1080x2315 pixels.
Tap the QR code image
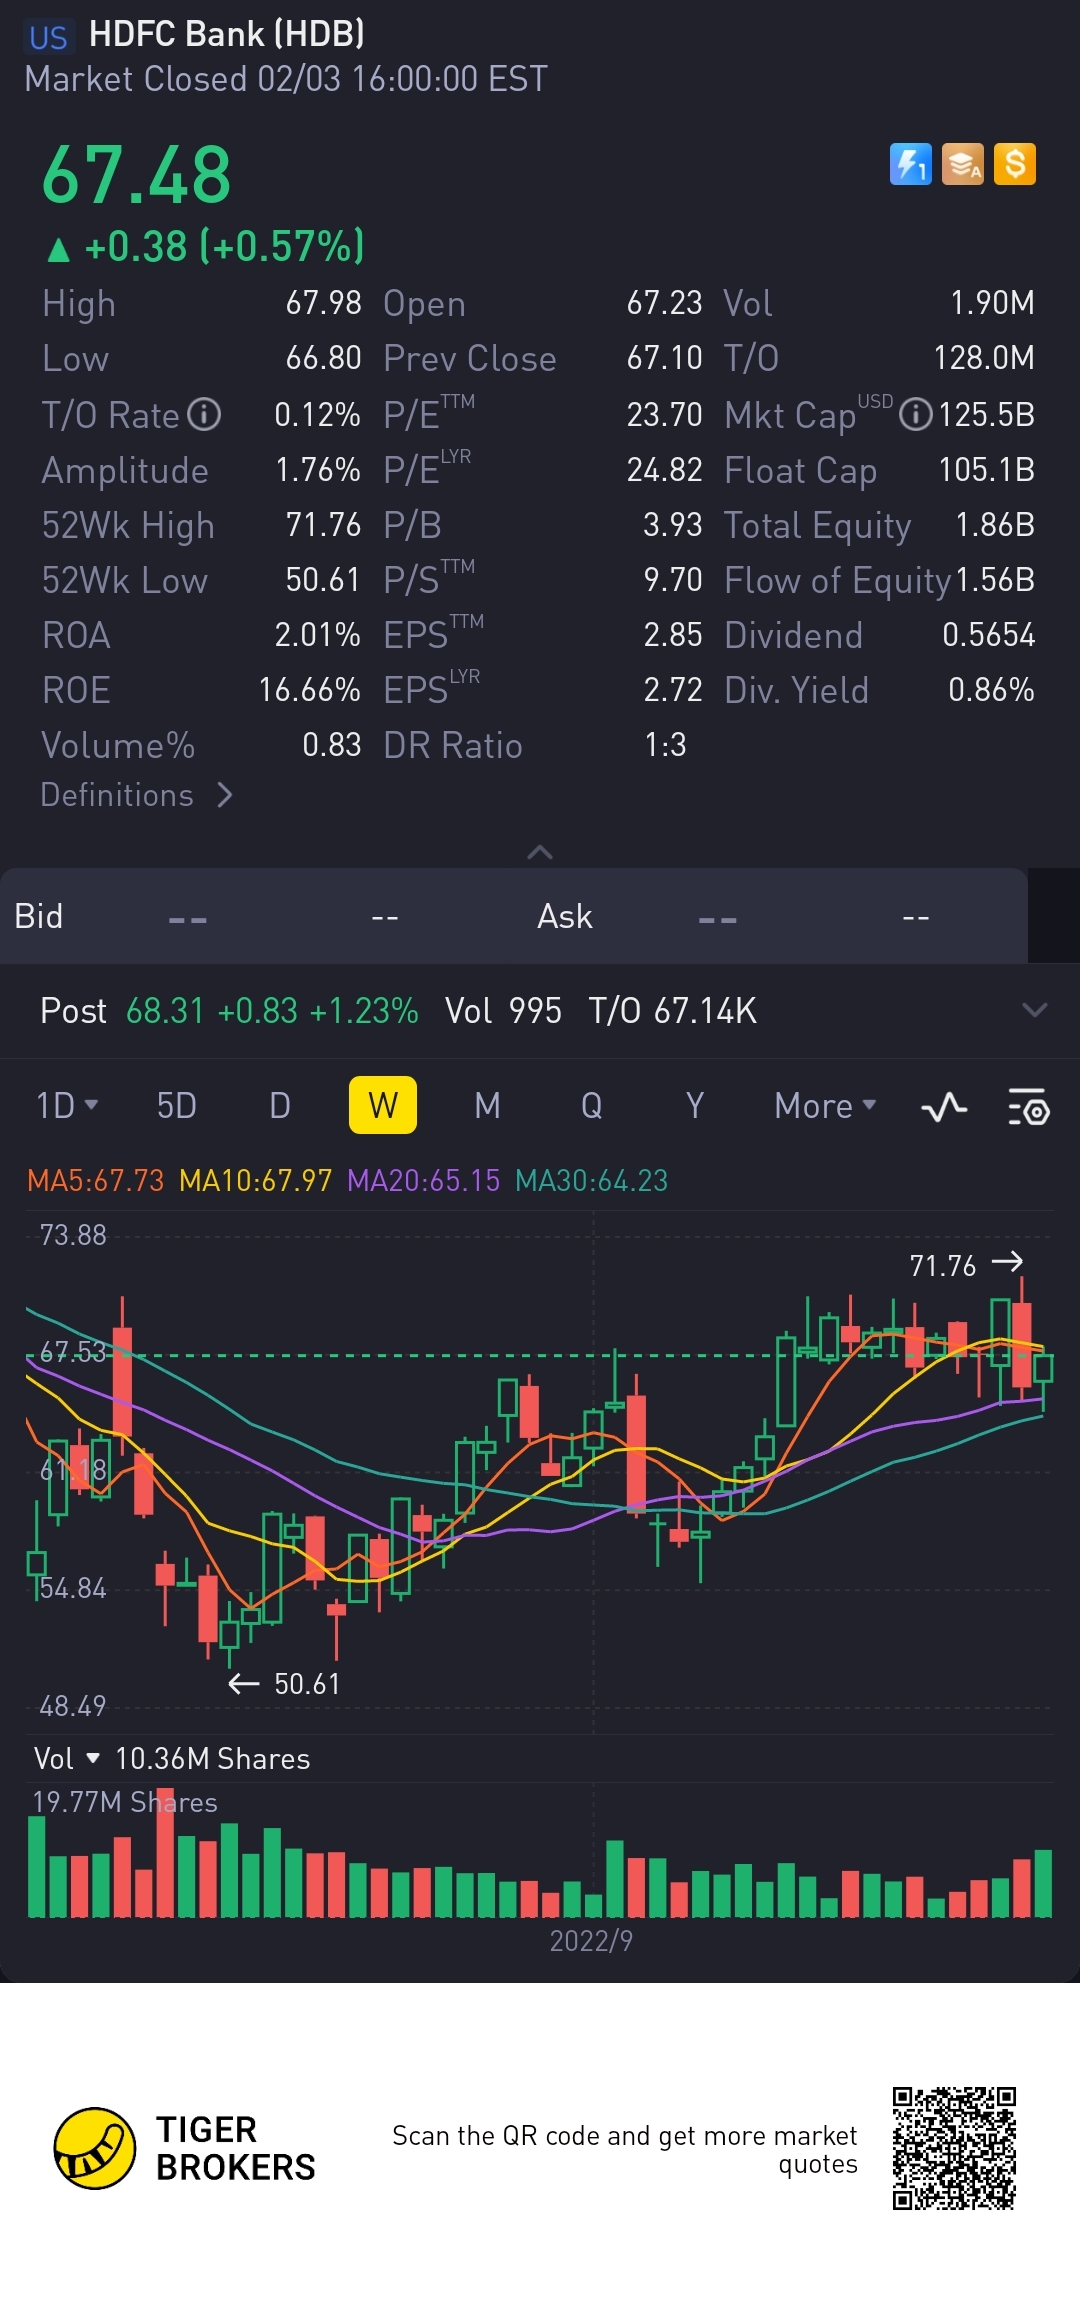pos(954,2148)
